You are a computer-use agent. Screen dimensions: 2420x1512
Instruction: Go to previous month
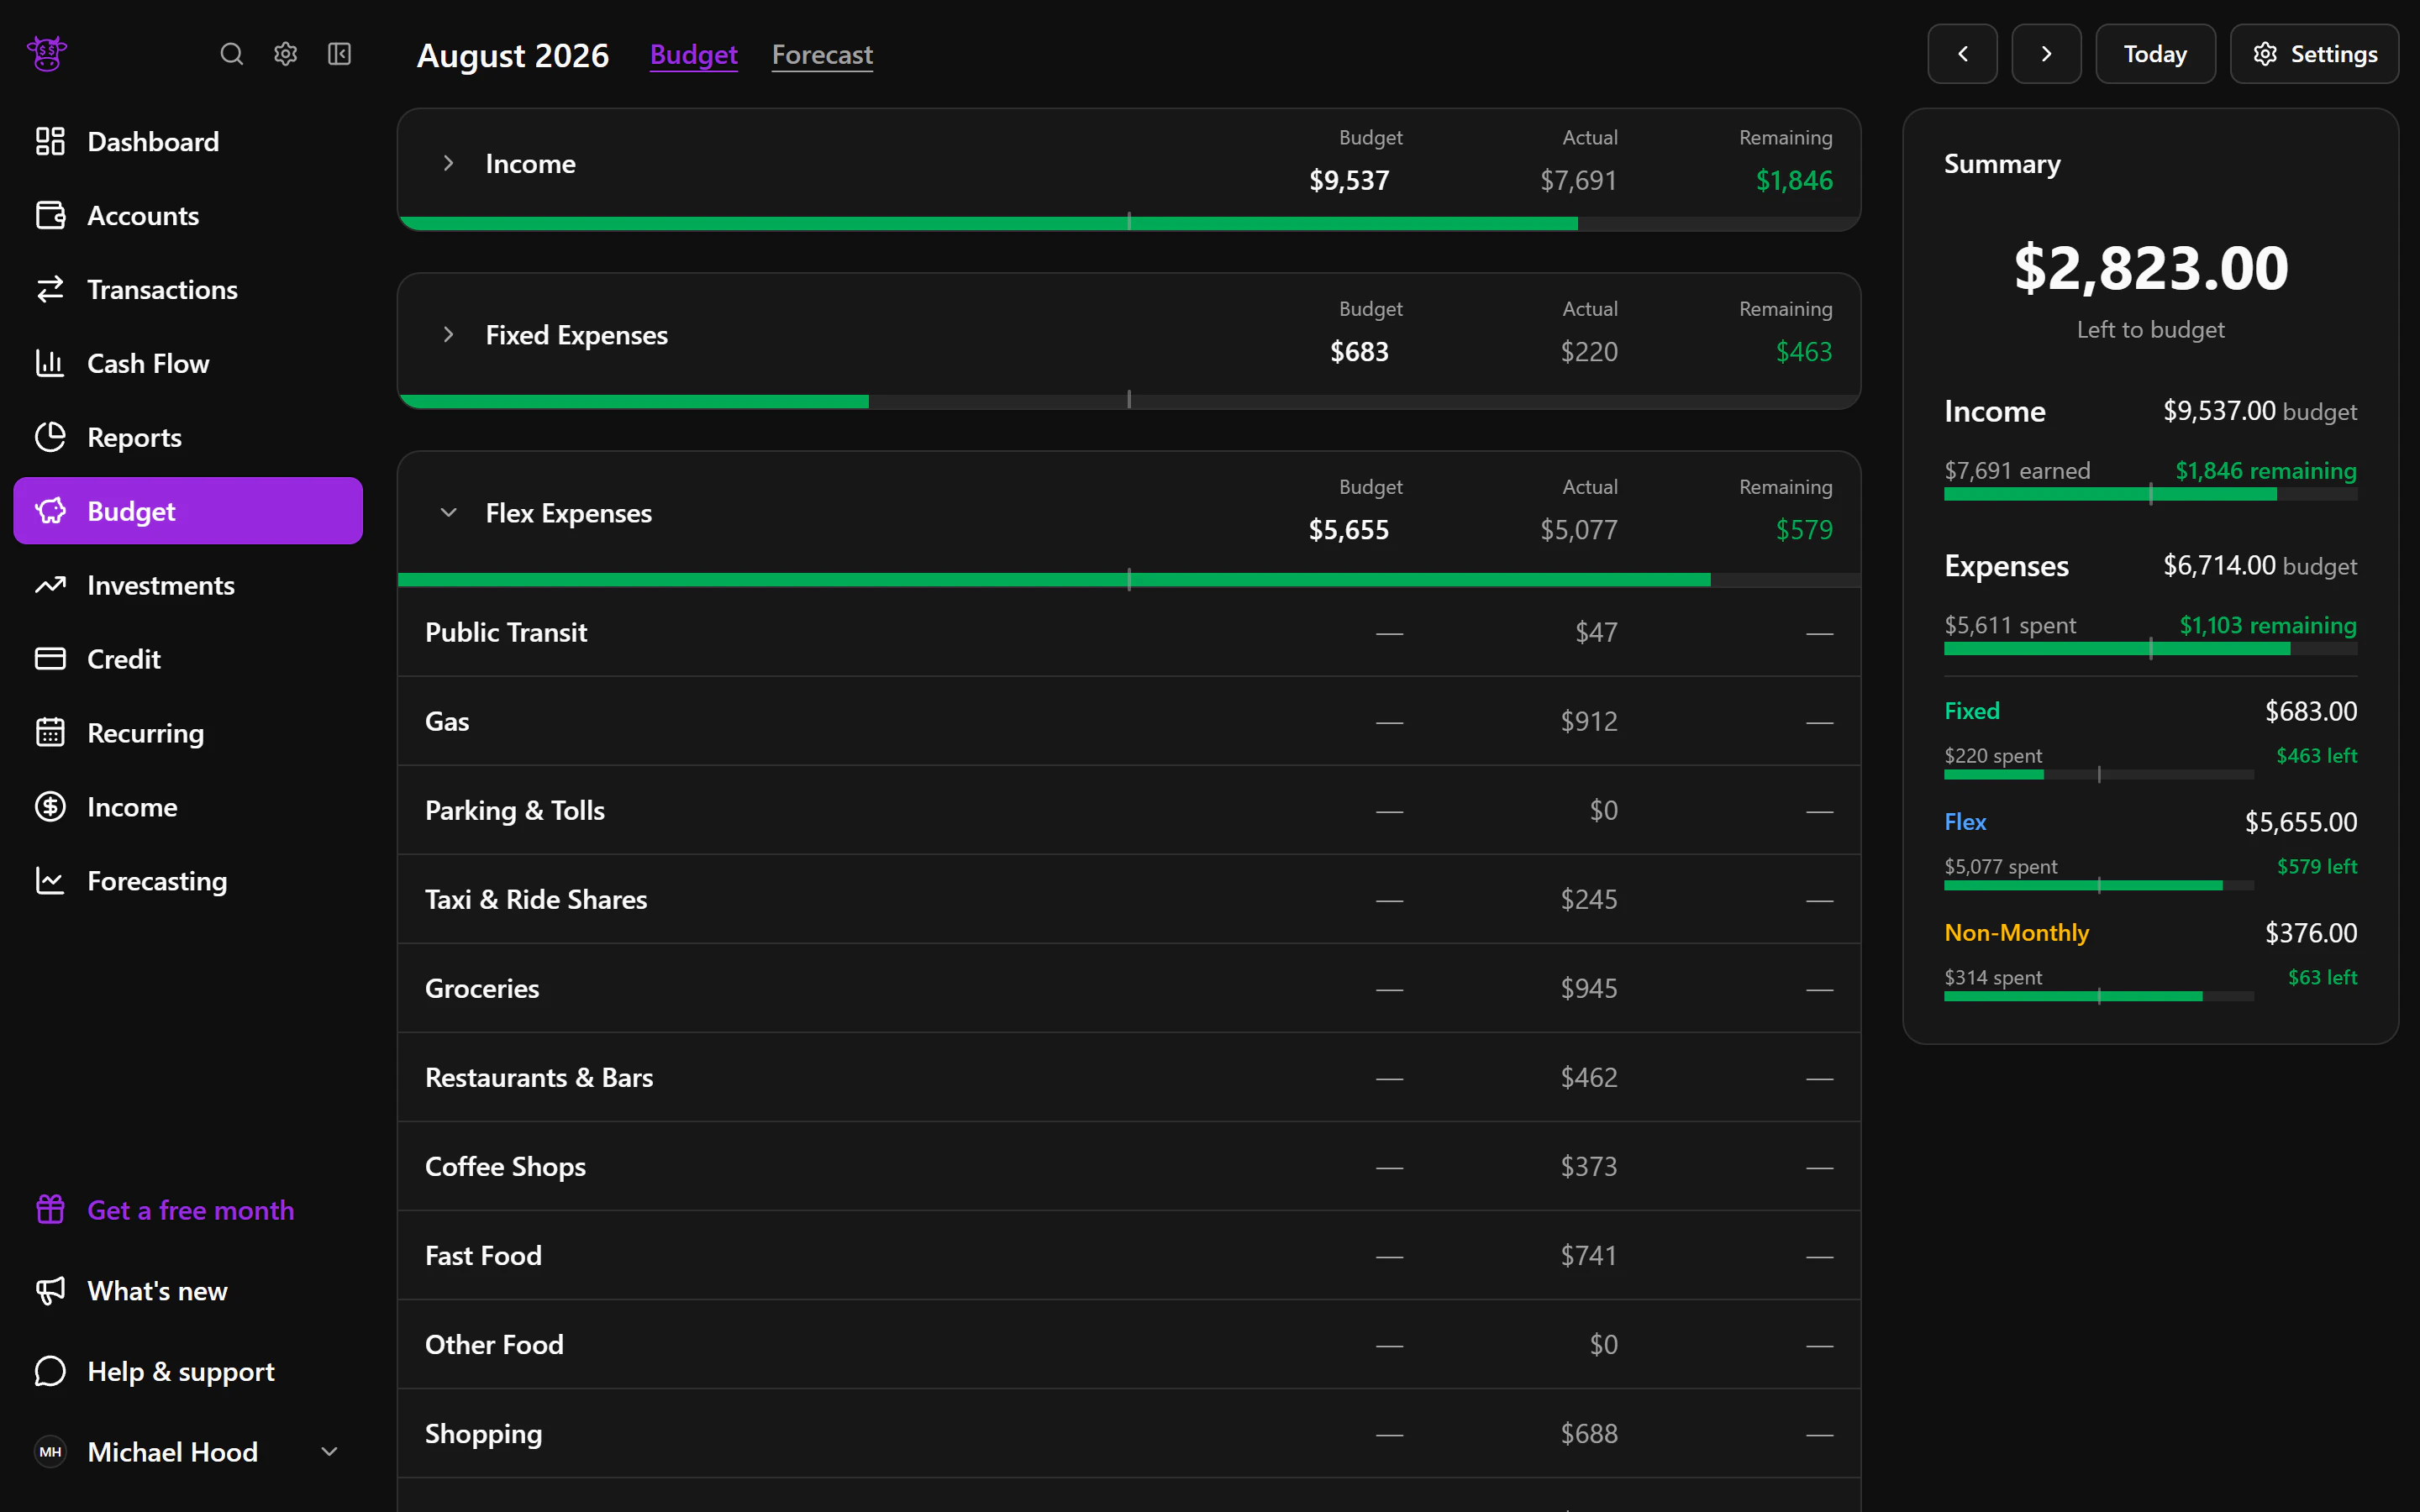(1962, 54)
